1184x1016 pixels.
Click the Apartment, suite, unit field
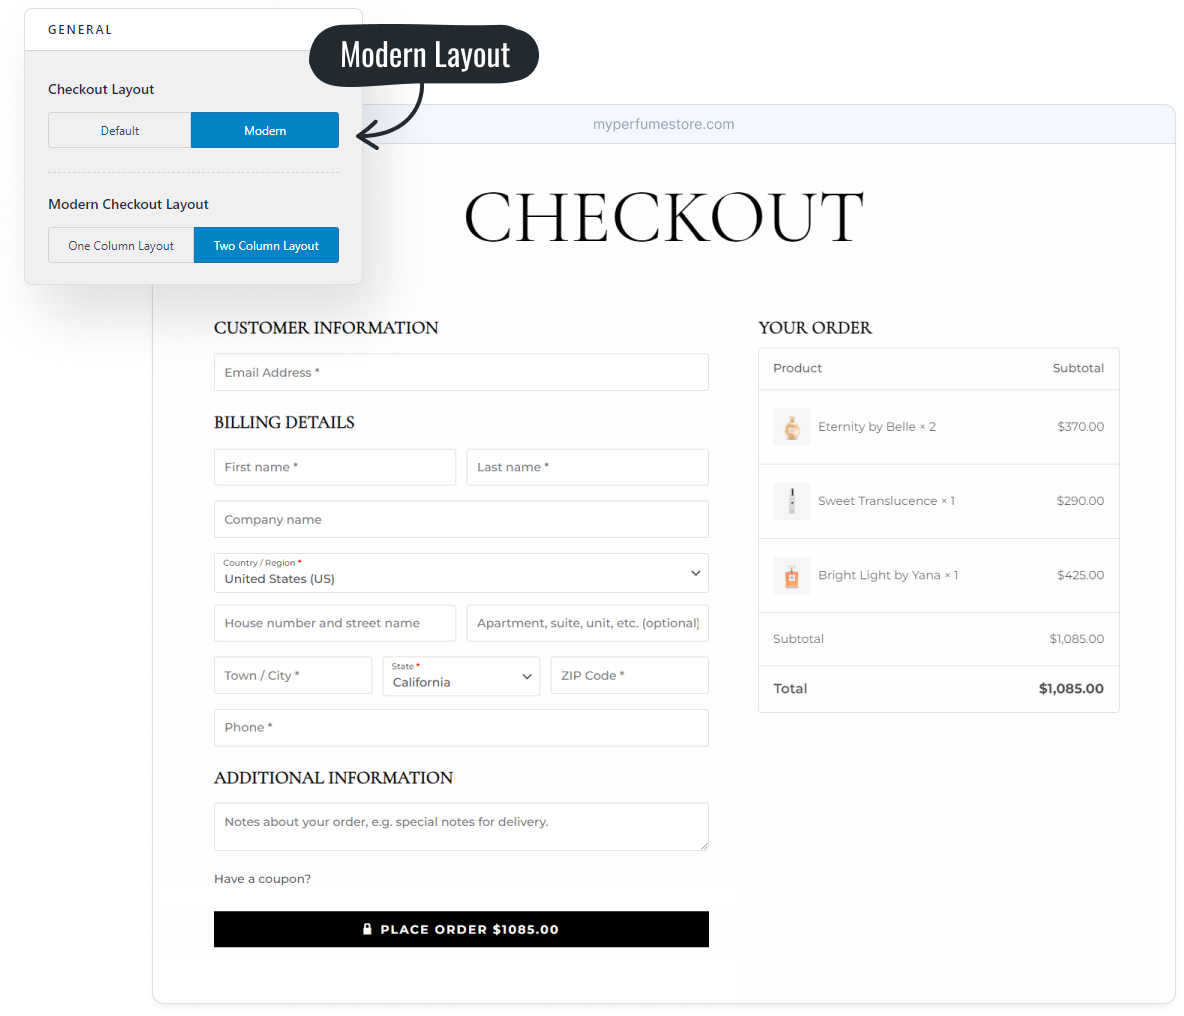(x=587, y=623)
